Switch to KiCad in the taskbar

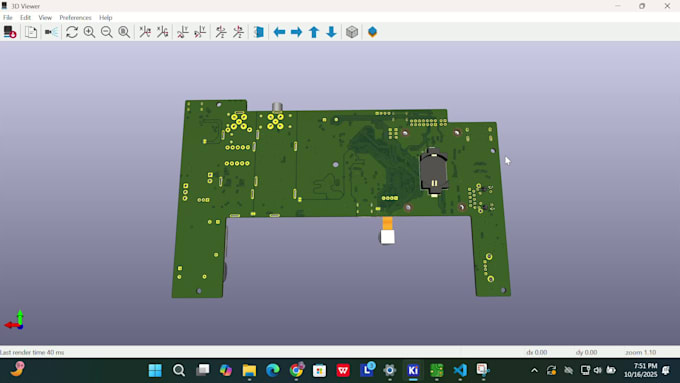(413, 370)
